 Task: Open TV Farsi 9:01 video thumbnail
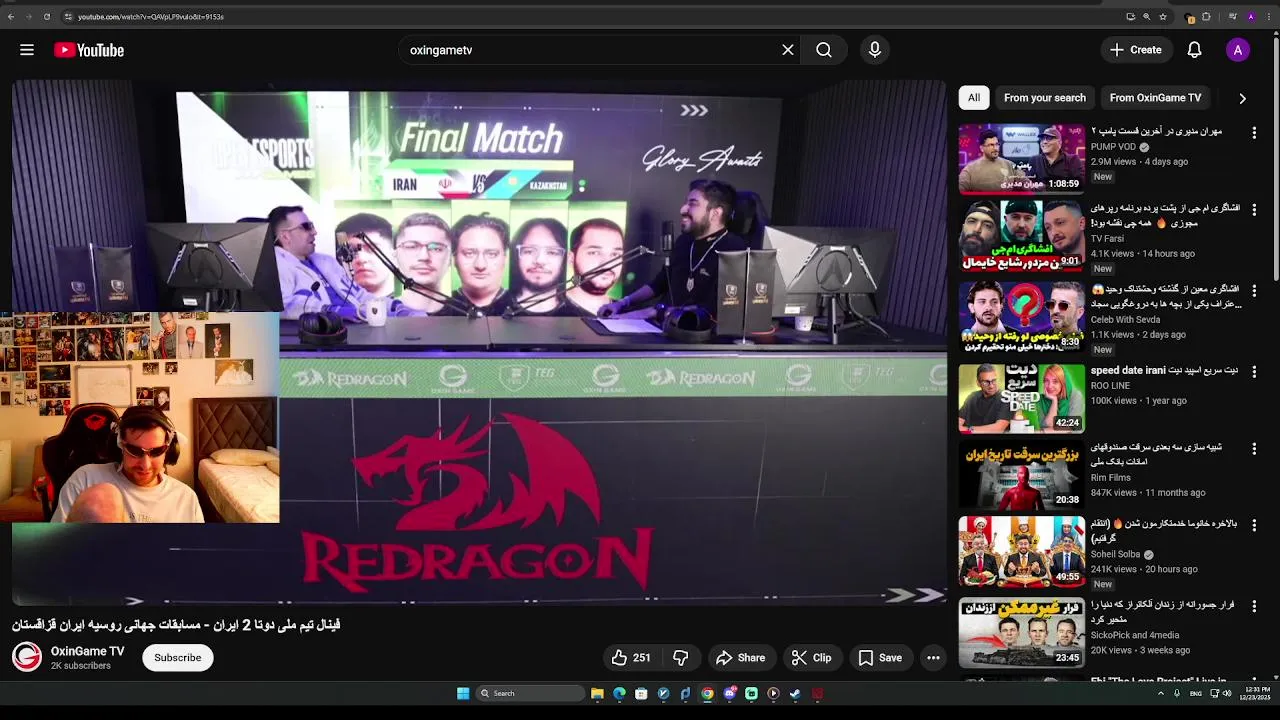tap(1021, 237)
